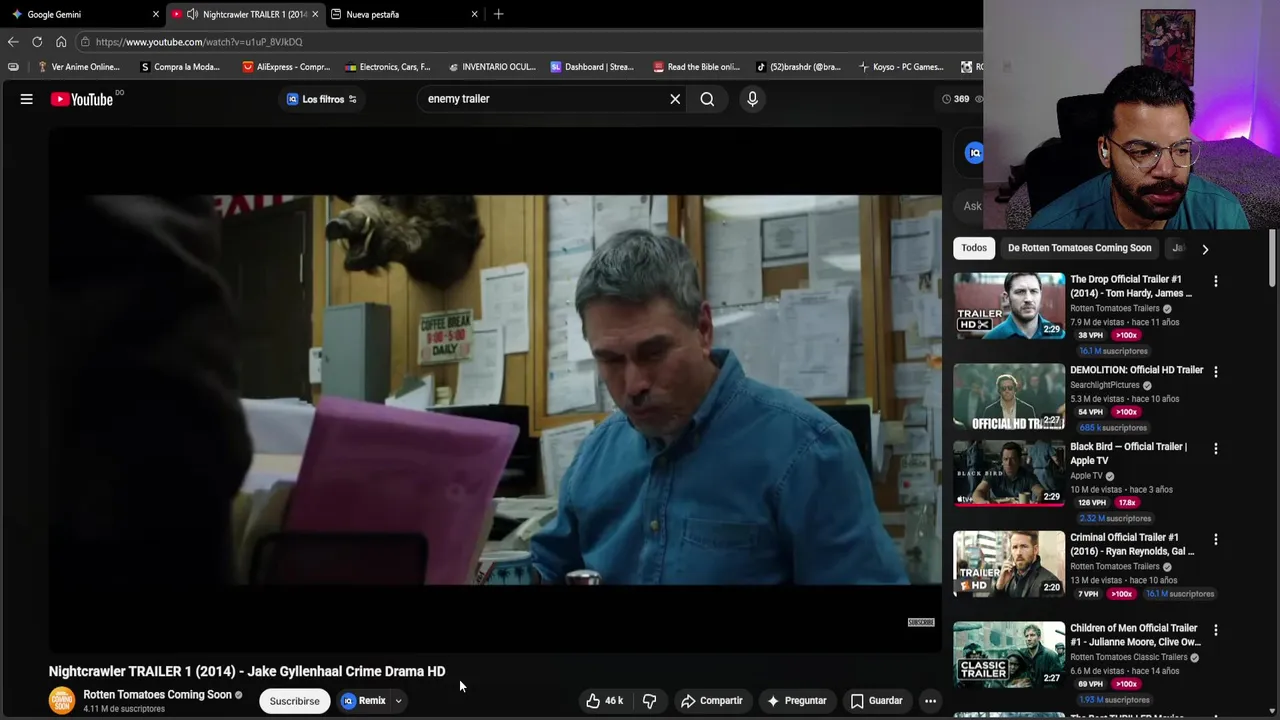Open Black Bird Official Trailer thumbnail
Viewport: 1280px width, 720px height.
[1009, 473]
